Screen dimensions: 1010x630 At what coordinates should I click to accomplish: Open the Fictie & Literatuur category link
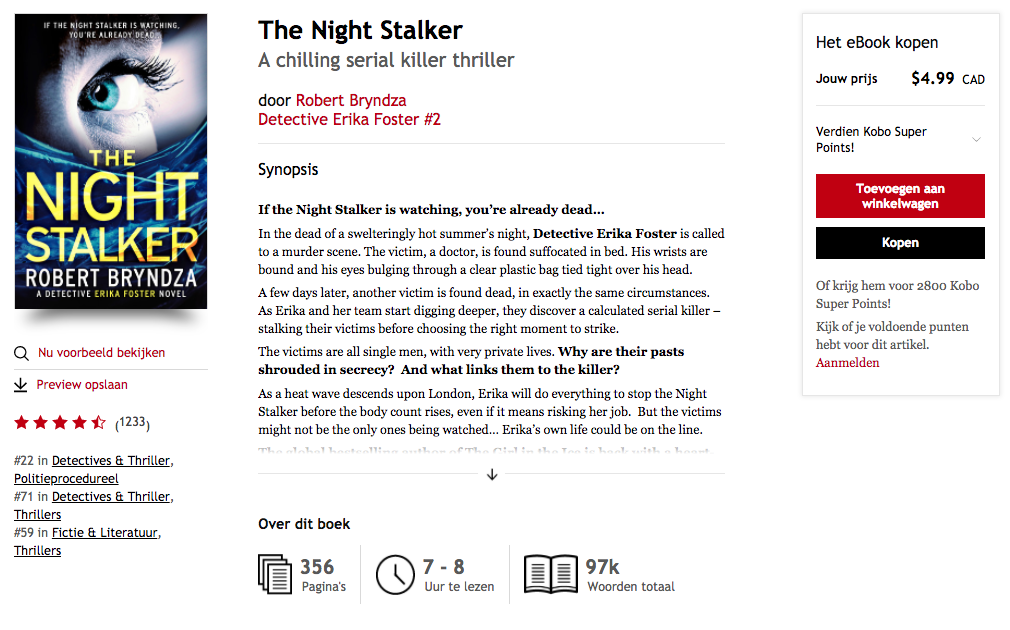(105, 533)
